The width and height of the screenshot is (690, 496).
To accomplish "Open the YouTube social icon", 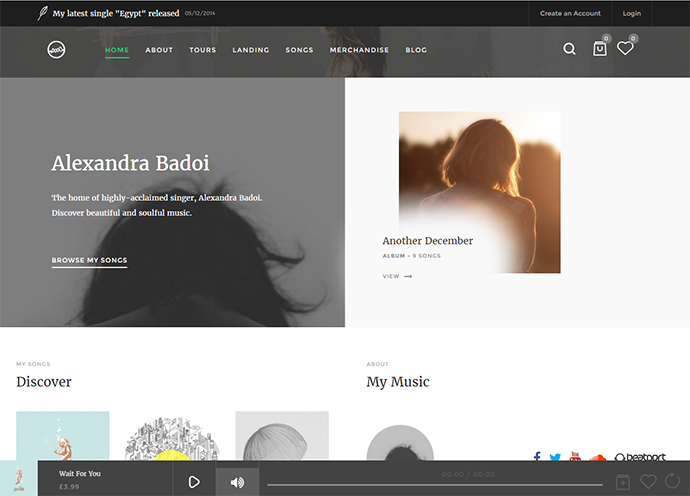I will click(x=575, y=456).
